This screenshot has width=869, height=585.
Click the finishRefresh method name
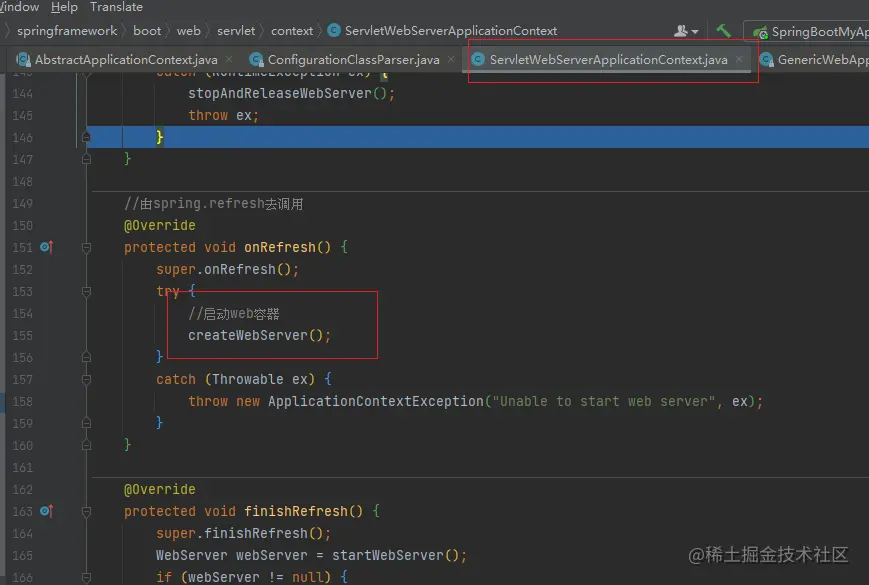click(x=295, y=511)
